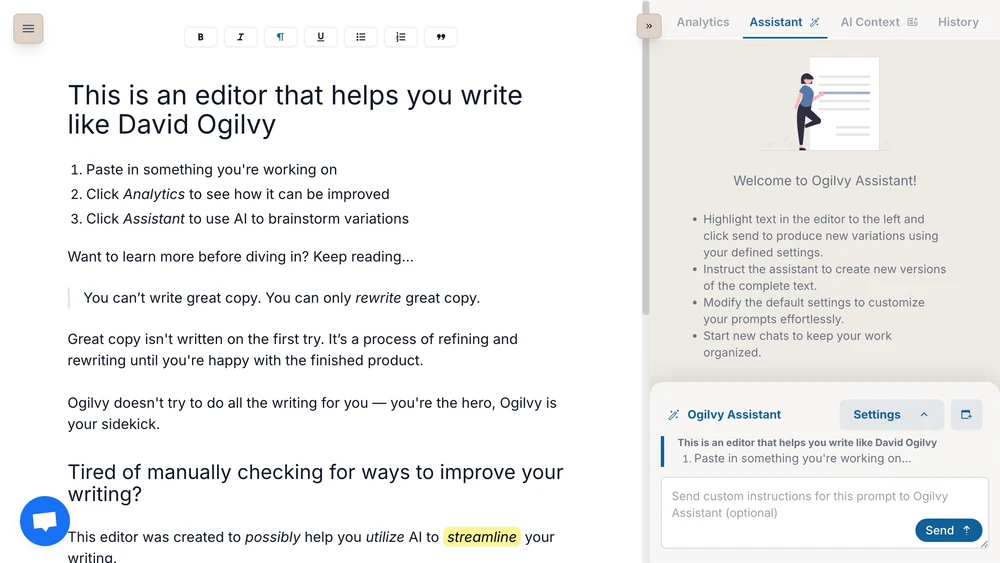Expand the Settings dropdown
Image resolution: width=1000 pixels, height=563 pixels.
(891, 414)
